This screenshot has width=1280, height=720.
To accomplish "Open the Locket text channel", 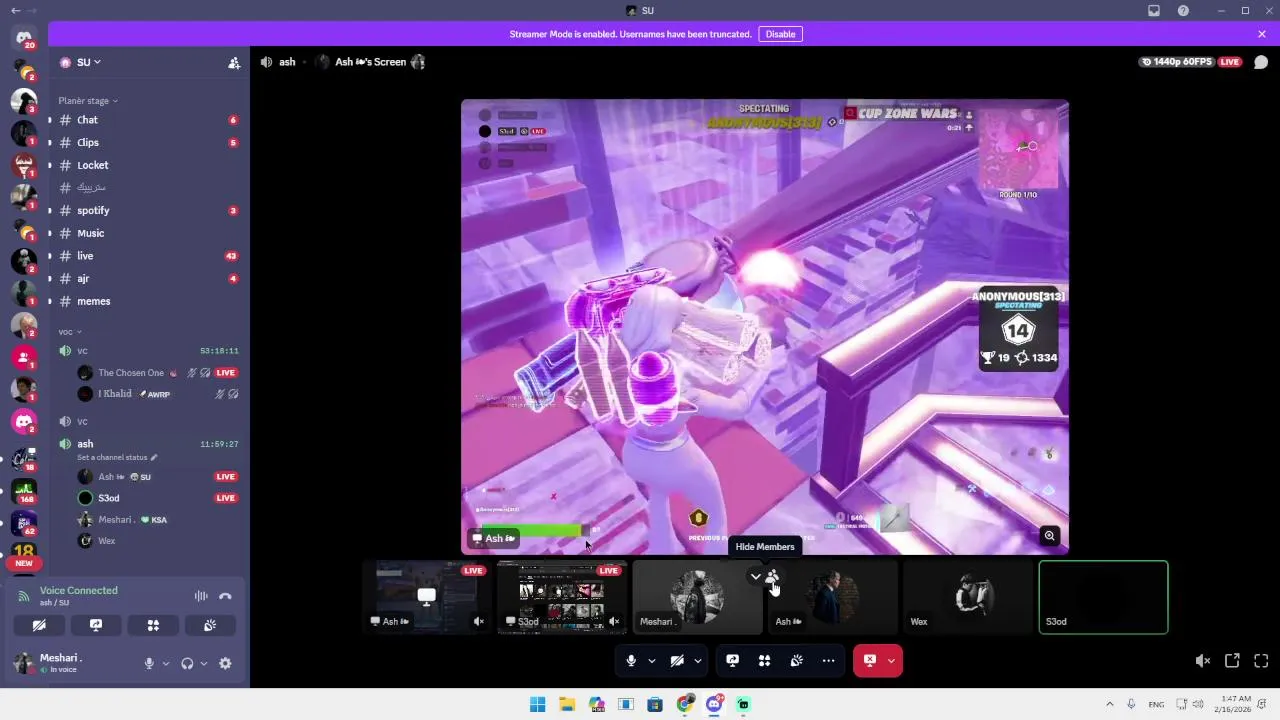I will click(148, 165).
